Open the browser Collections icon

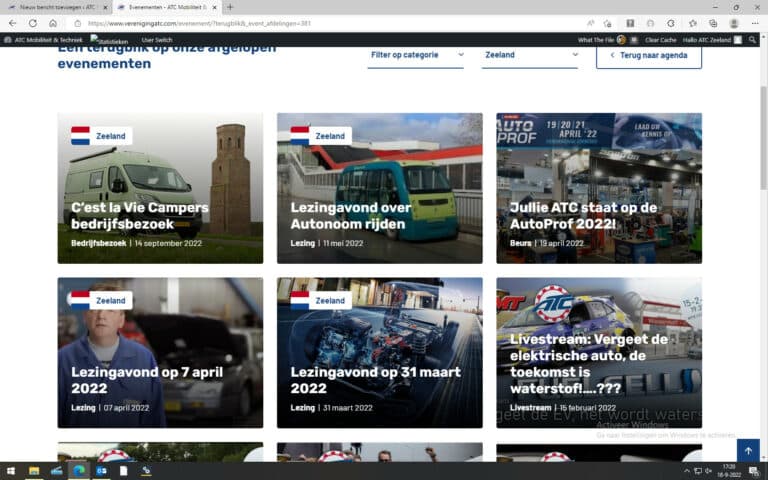[713, 23]
